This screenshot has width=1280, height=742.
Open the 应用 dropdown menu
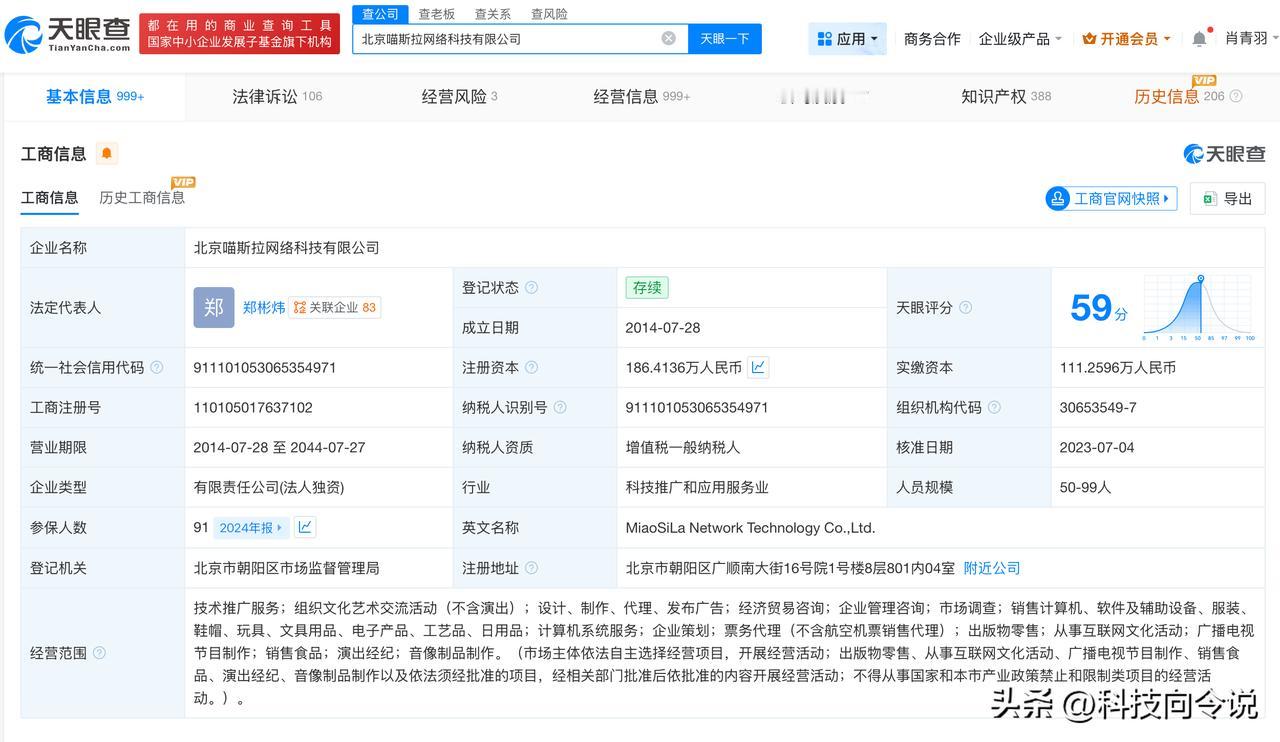point(848,39)
